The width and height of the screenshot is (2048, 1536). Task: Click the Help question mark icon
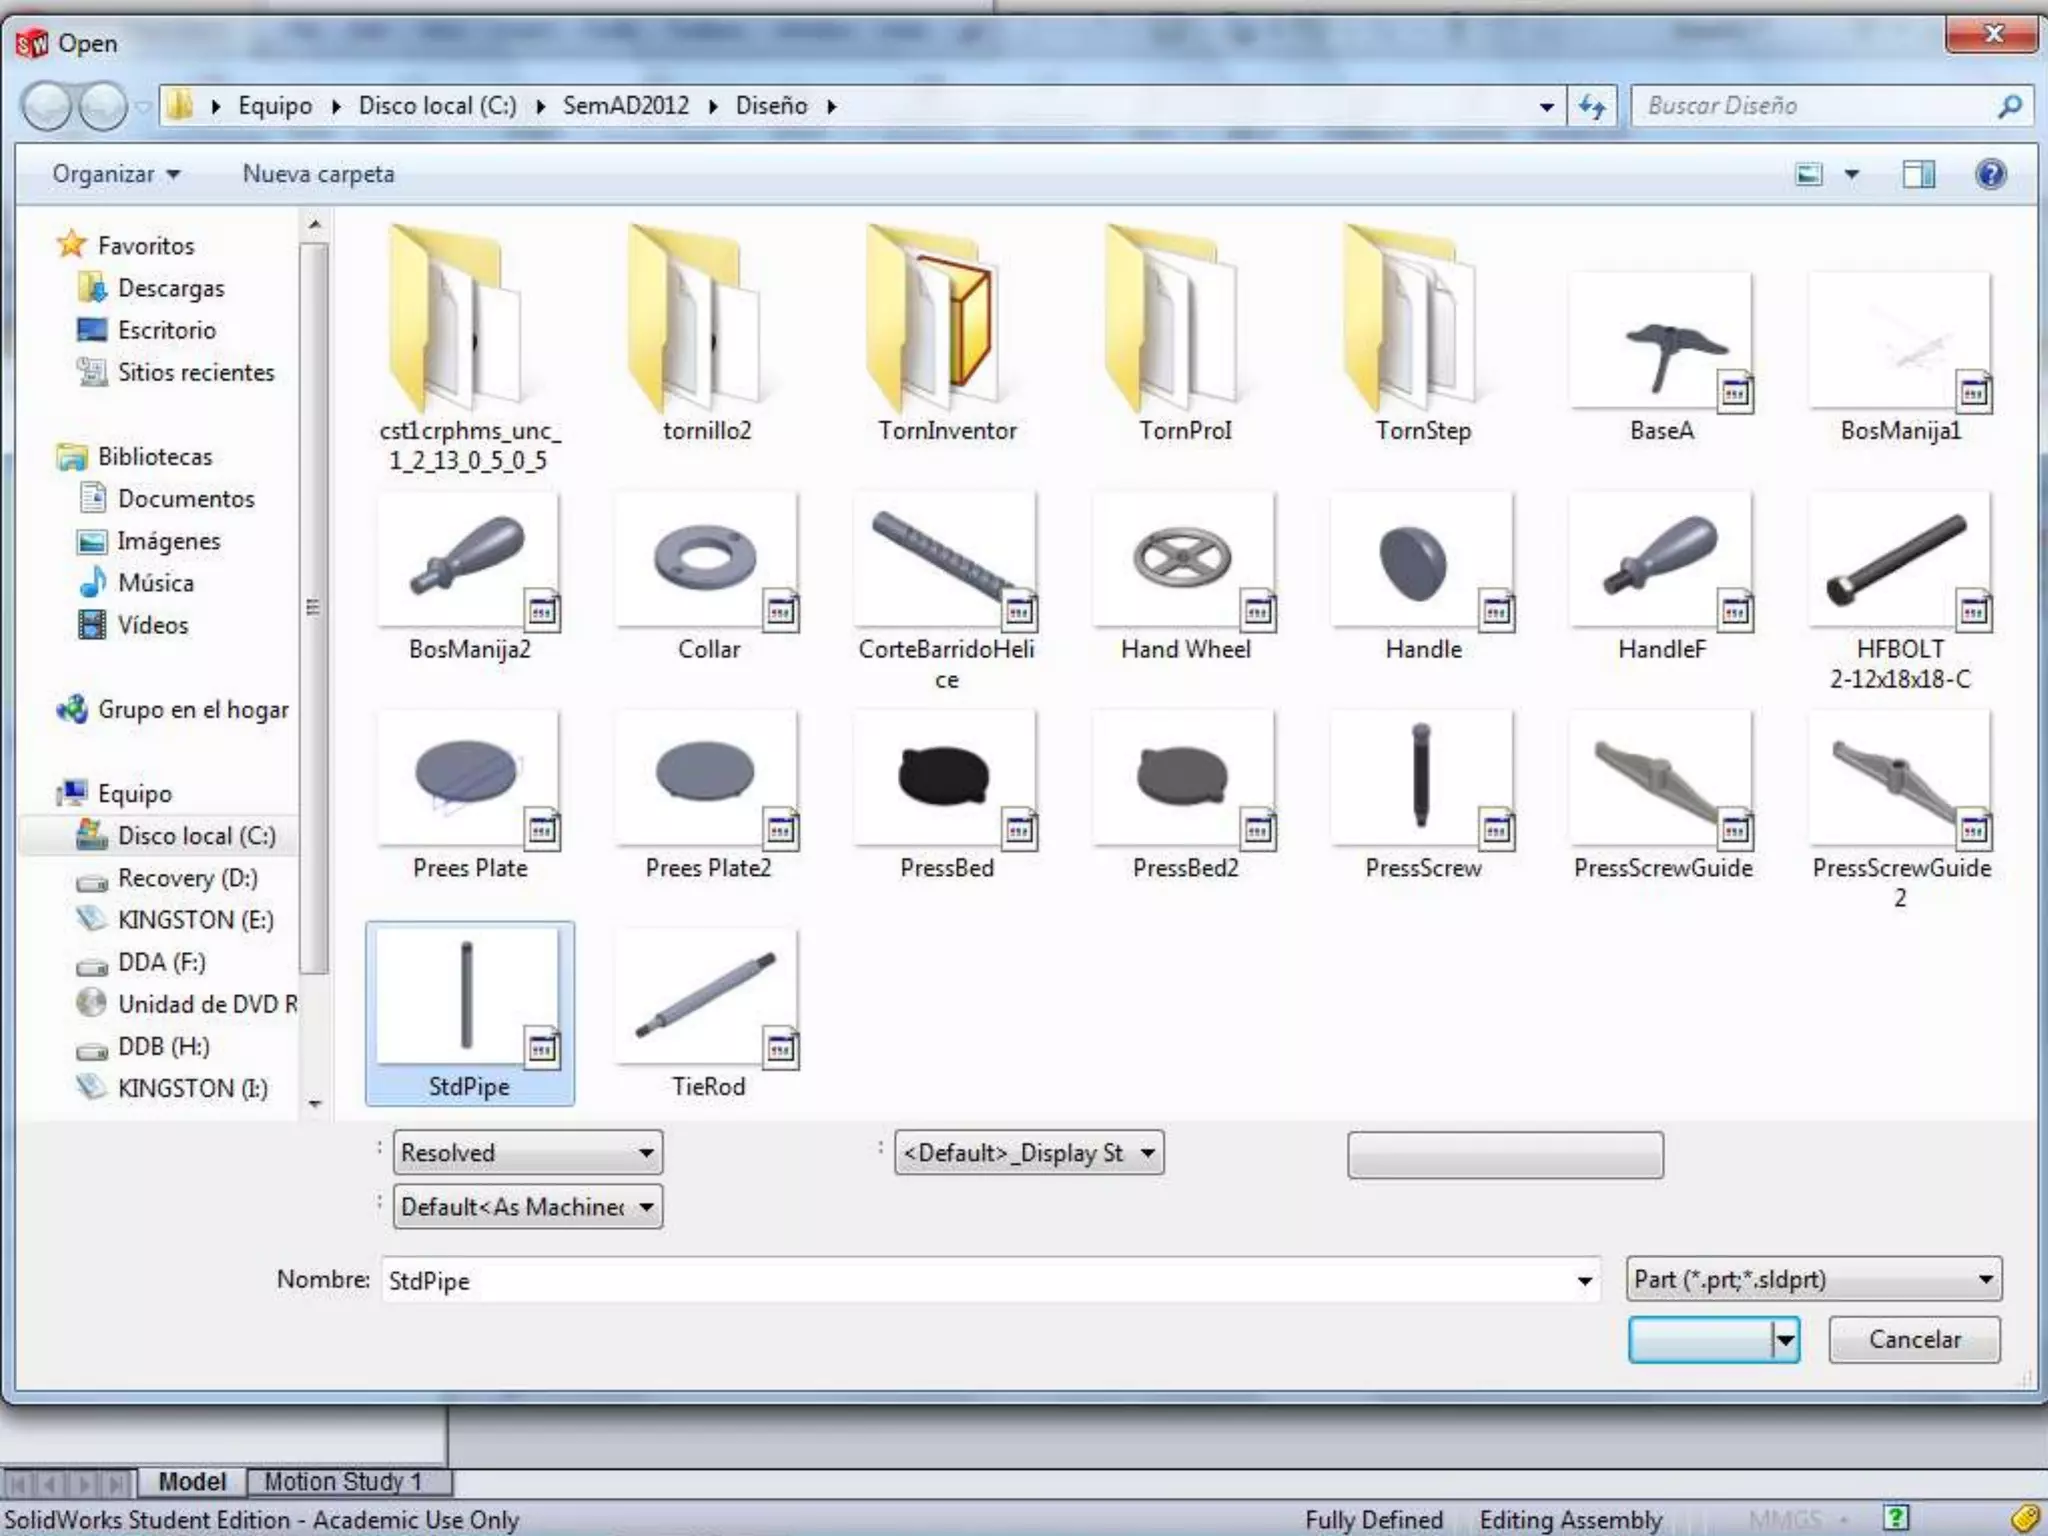coord(1990,174)
